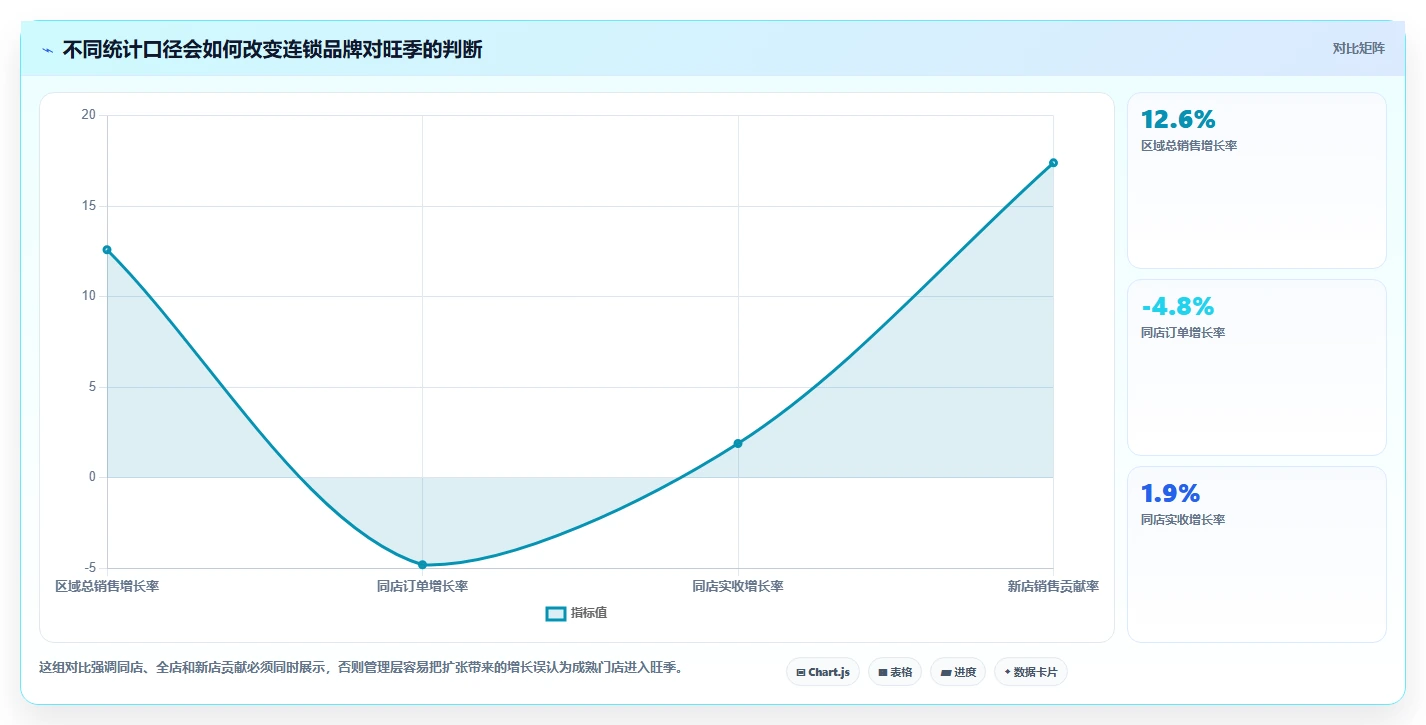
Task: Toggle the 指标值 legend swatch
Action: pos(556,613)
